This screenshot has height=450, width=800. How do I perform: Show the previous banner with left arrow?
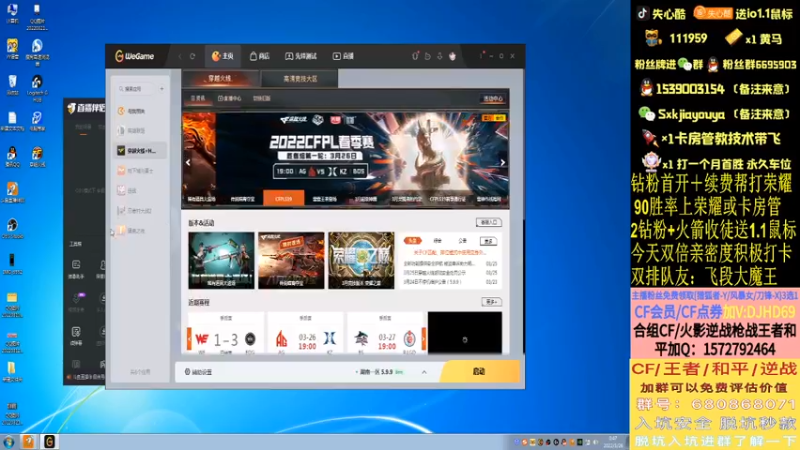(x=188, y=162)
